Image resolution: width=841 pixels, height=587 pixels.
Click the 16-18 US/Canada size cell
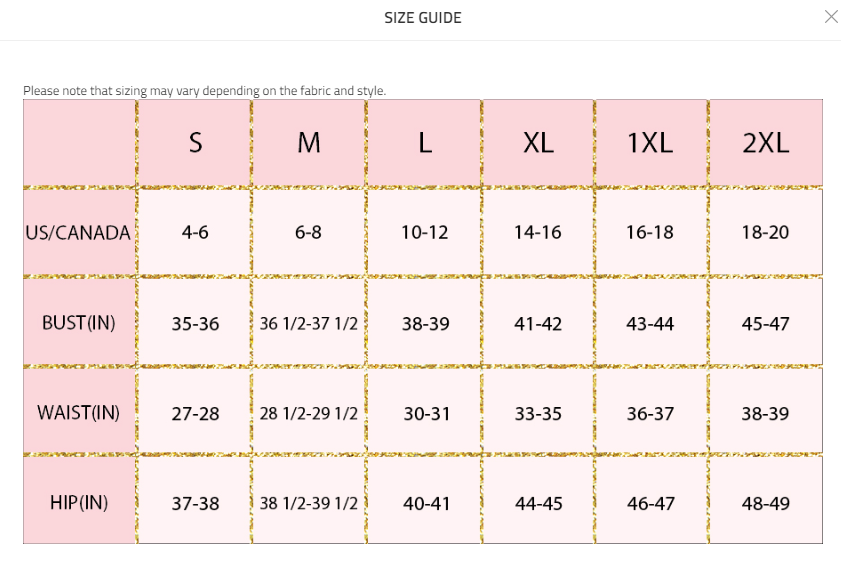point(650,233)
